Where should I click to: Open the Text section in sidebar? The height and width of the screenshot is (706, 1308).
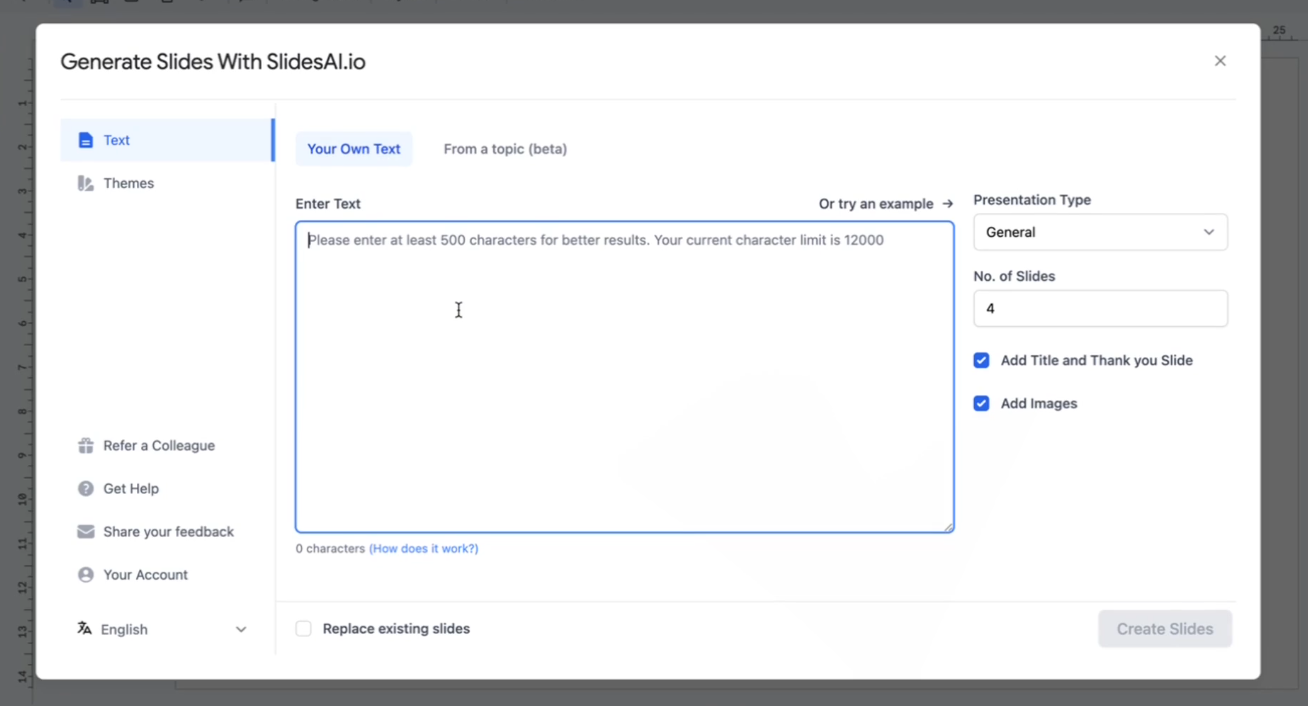[166, 140]
